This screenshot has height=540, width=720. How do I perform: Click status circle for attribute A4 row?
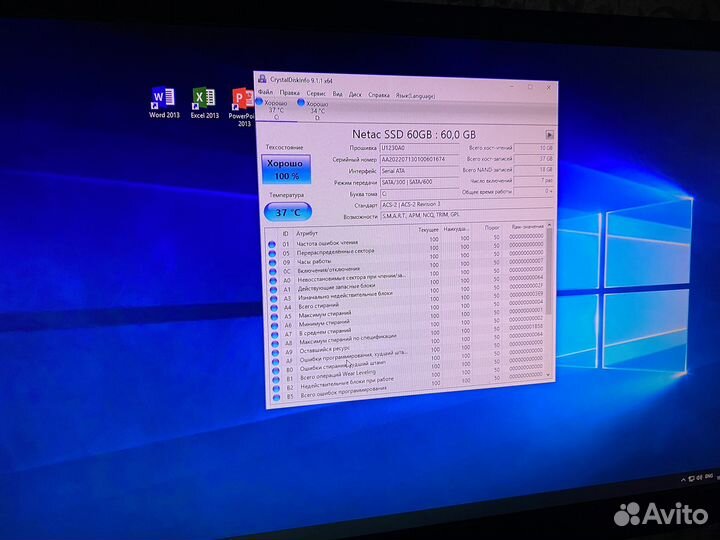[274, 308]
